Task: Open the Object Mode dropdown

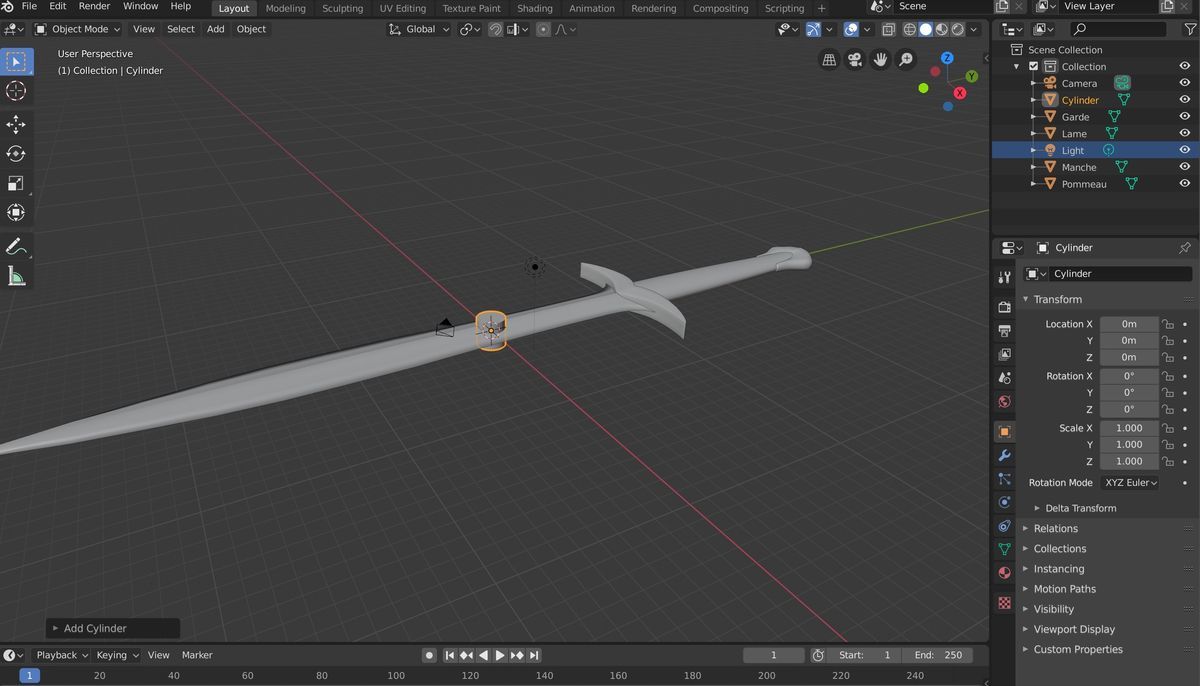Action: coord(77,29)
